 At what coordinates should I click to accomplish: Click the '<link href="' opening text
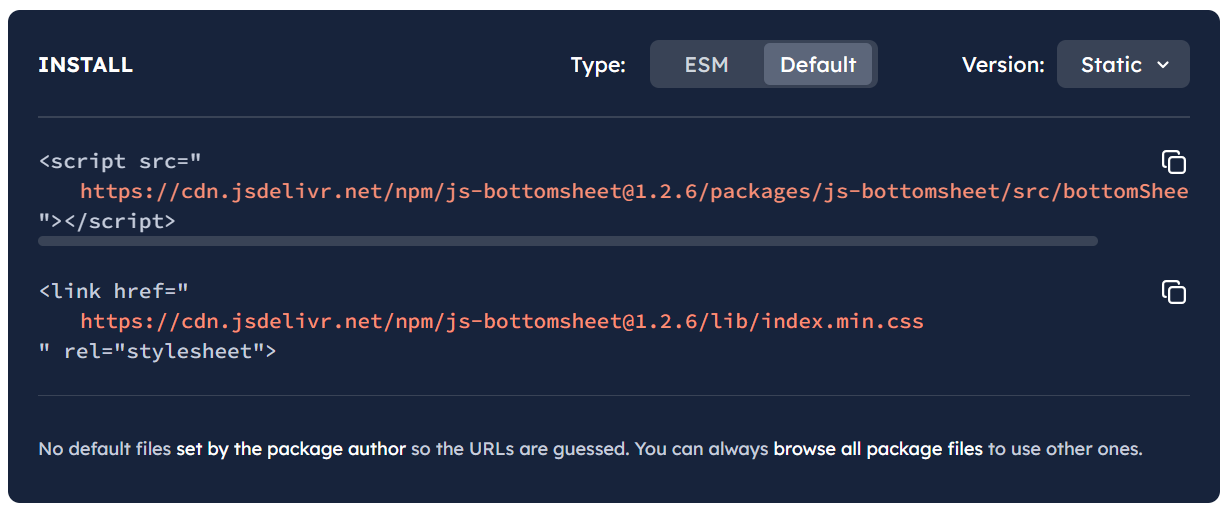pyautogui.click(x=114, y=291)
